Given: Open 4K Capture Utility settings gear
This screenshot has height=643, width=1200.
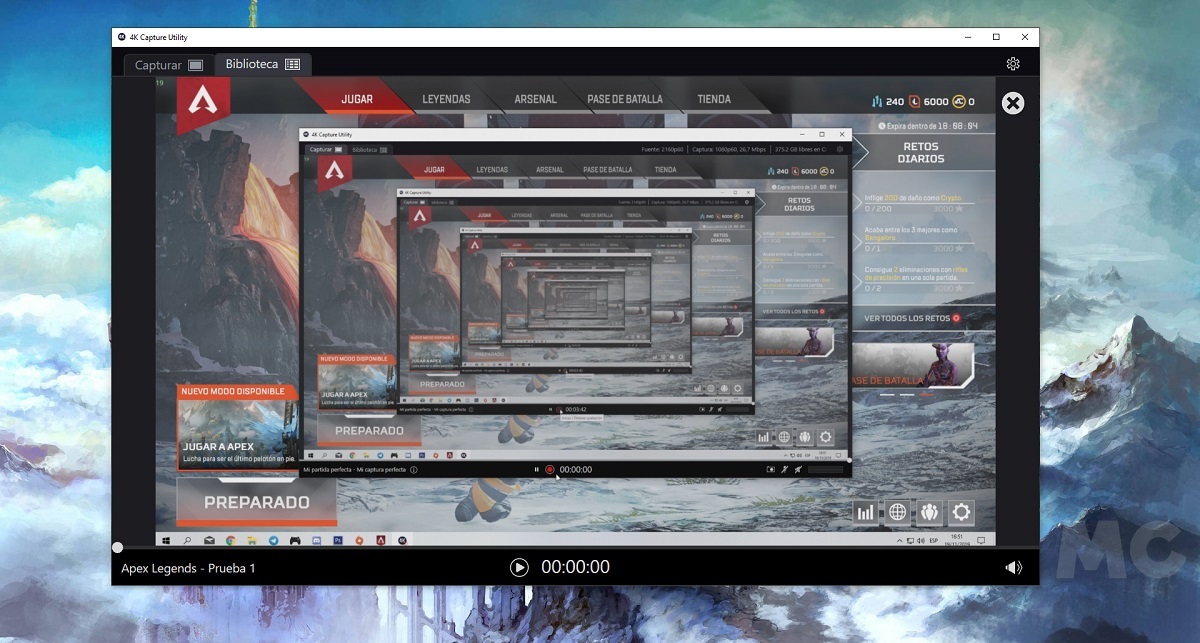Looking at the screenshot, I should coord(1013,64).
